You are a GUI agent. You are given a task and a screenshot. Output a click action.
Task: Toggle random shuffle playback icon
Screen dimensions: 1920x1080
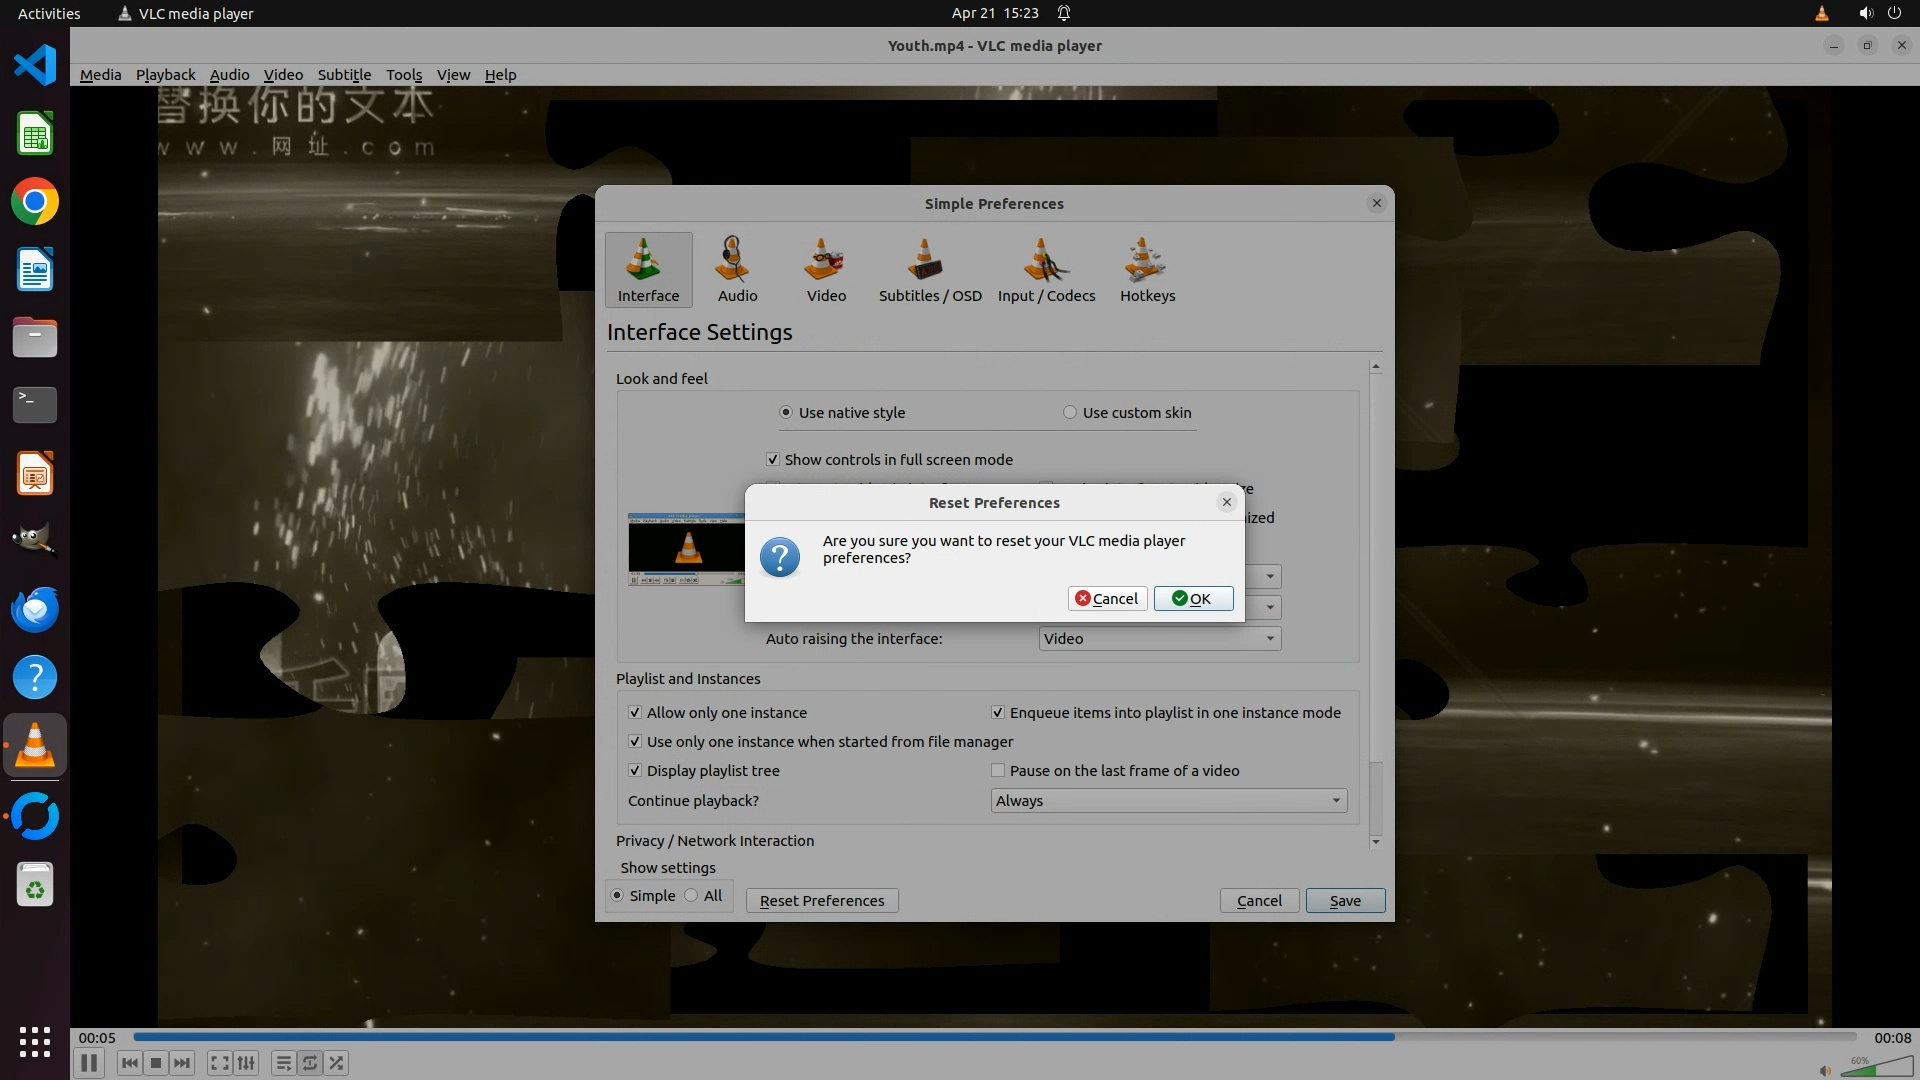click(337, 1063)
